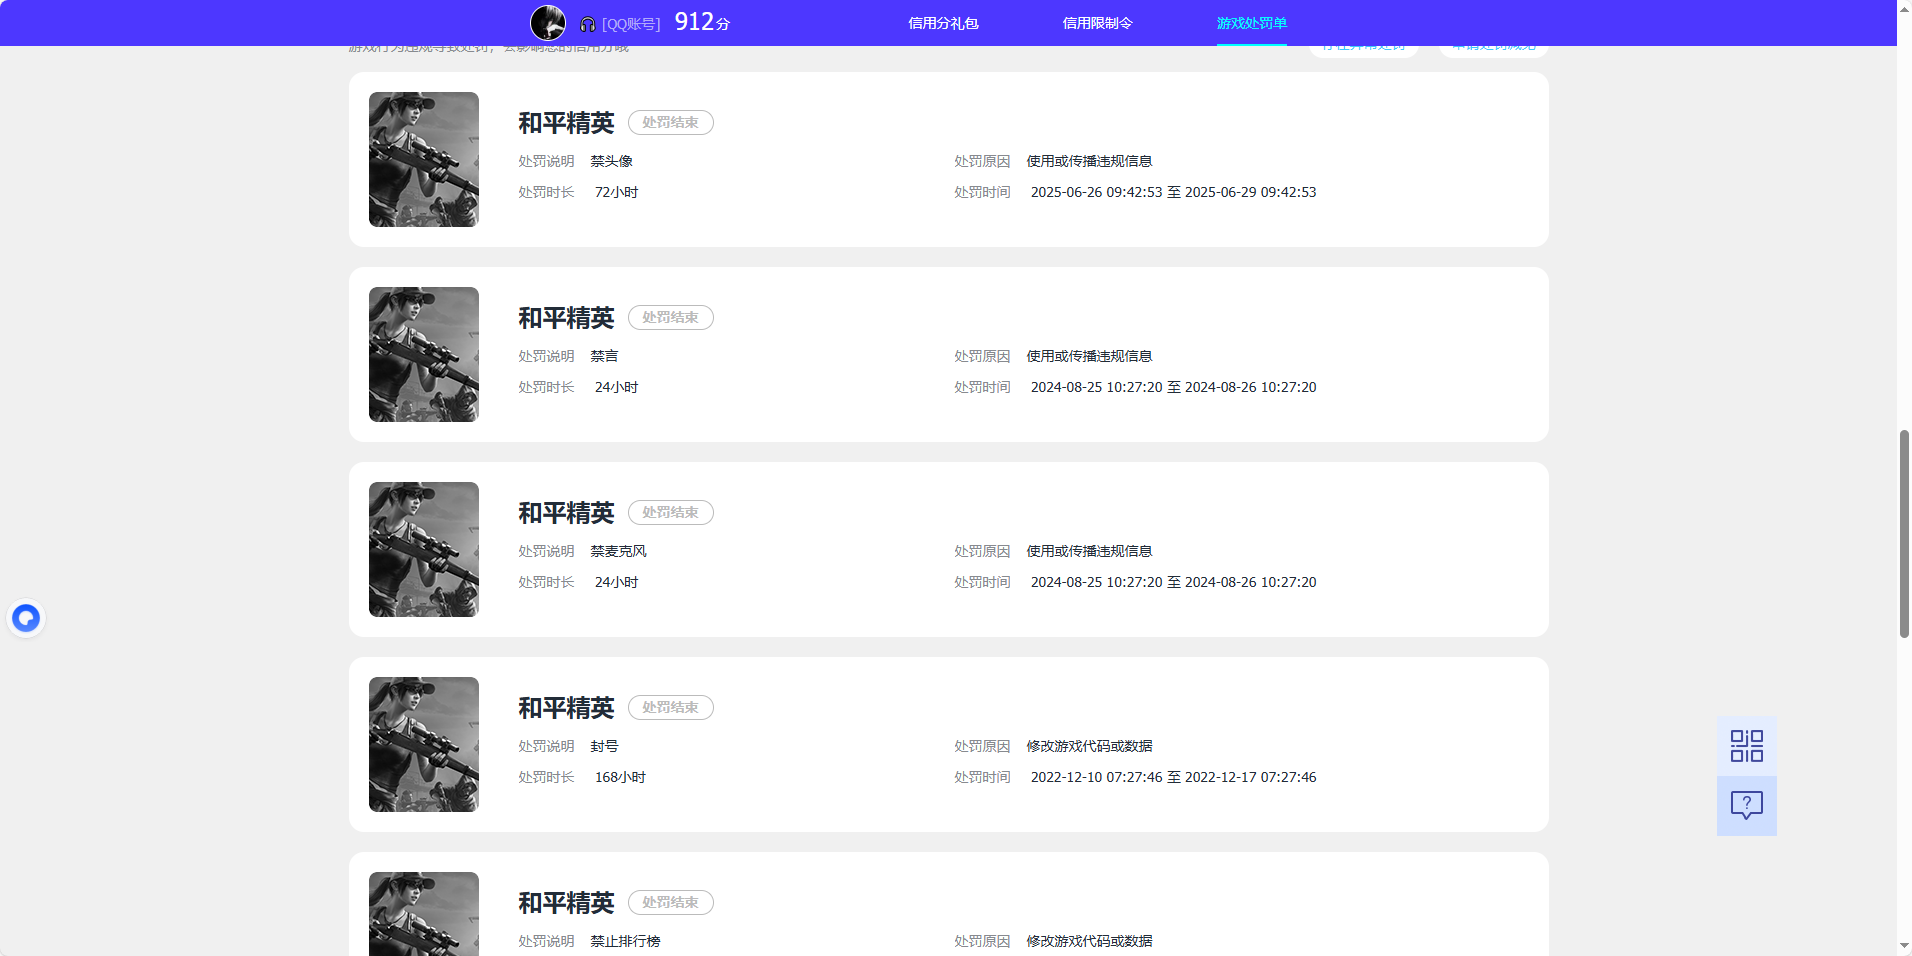Viewport: 1912px width, 956px height.
Task: Switch to 信用分礼包 section
Action: coord(941,22)
